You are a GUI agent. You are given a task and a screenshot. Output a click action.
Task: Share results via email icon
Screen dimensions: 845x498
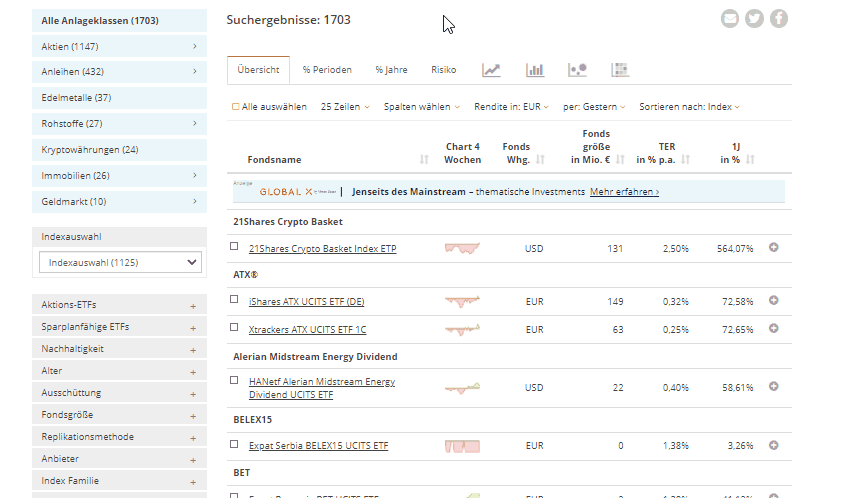pyautogui.click(x=730, y=18)
